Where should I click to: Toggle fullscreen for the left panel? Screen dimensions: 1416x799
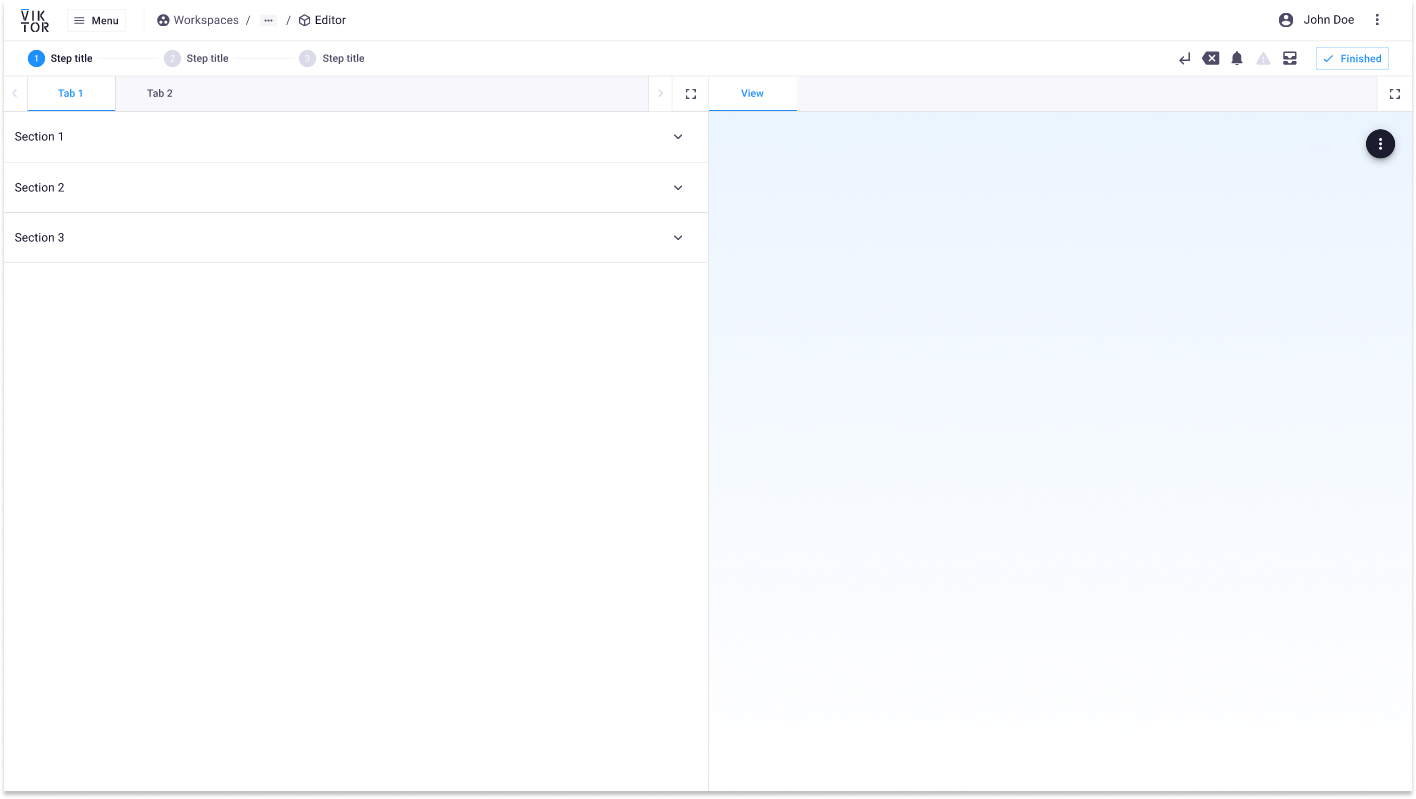click(x=691, y=94)
